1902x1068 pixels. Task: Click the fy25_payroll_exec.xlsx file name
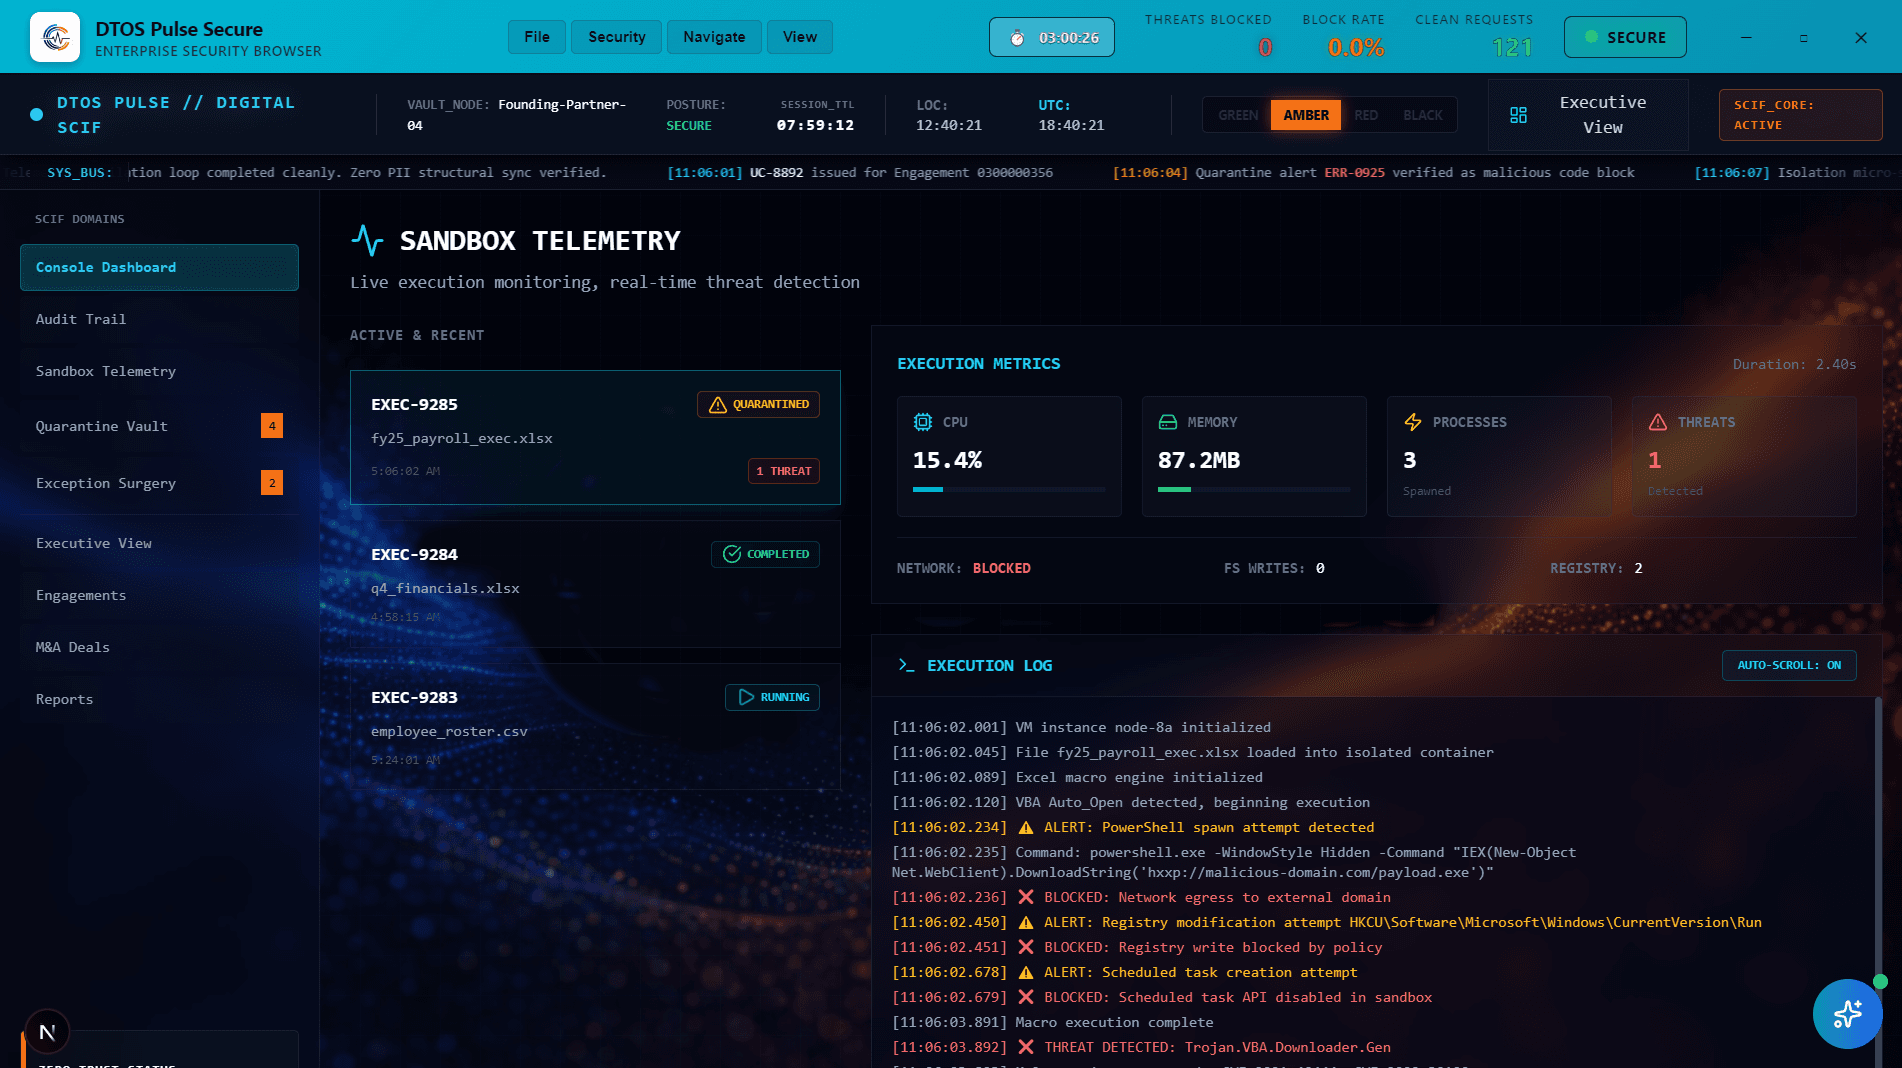pos(461,438)
